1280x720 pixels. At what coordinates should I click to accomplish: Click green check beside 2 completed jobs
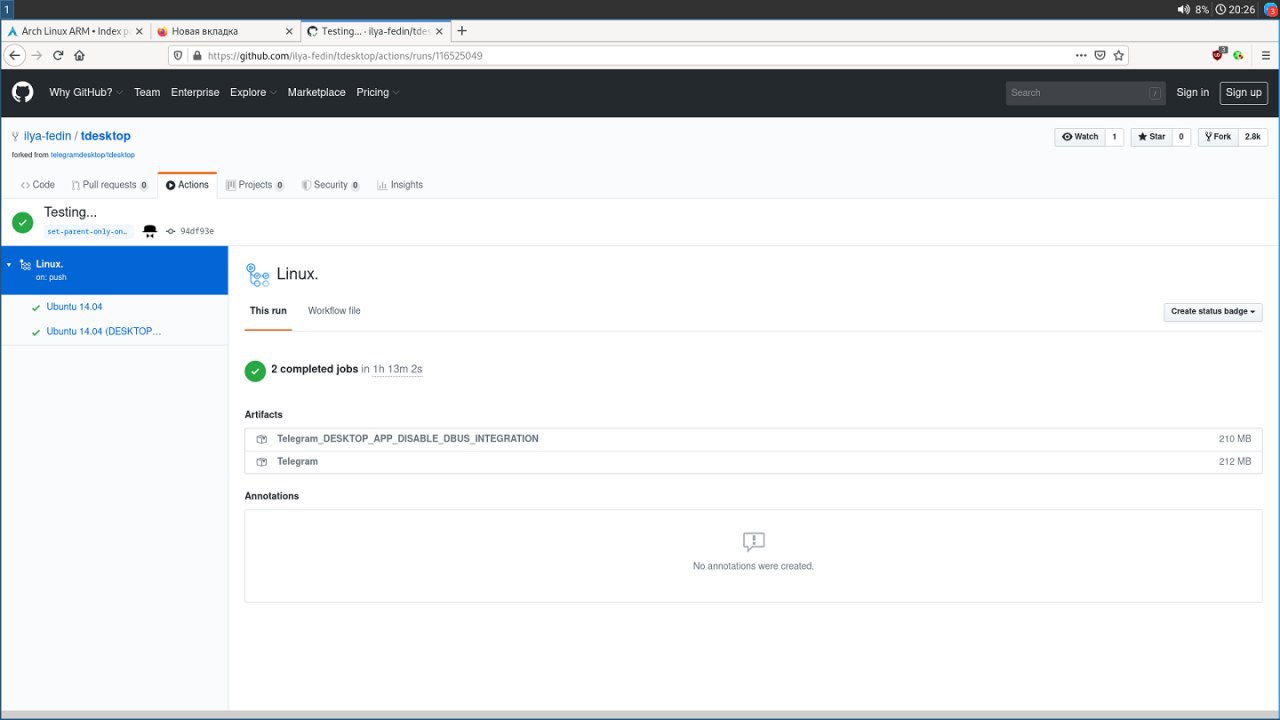(x=255, y=370)
